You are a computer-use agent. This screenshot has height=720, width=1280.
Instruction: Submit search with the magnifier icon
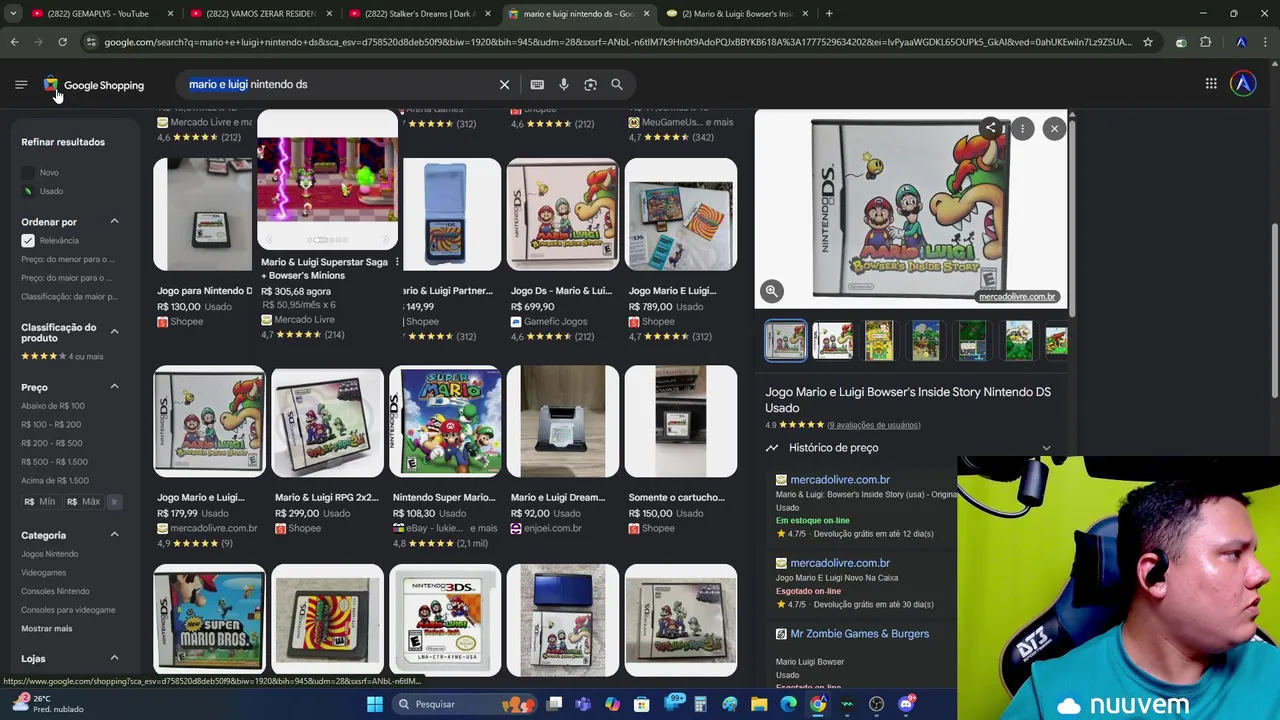617,85
